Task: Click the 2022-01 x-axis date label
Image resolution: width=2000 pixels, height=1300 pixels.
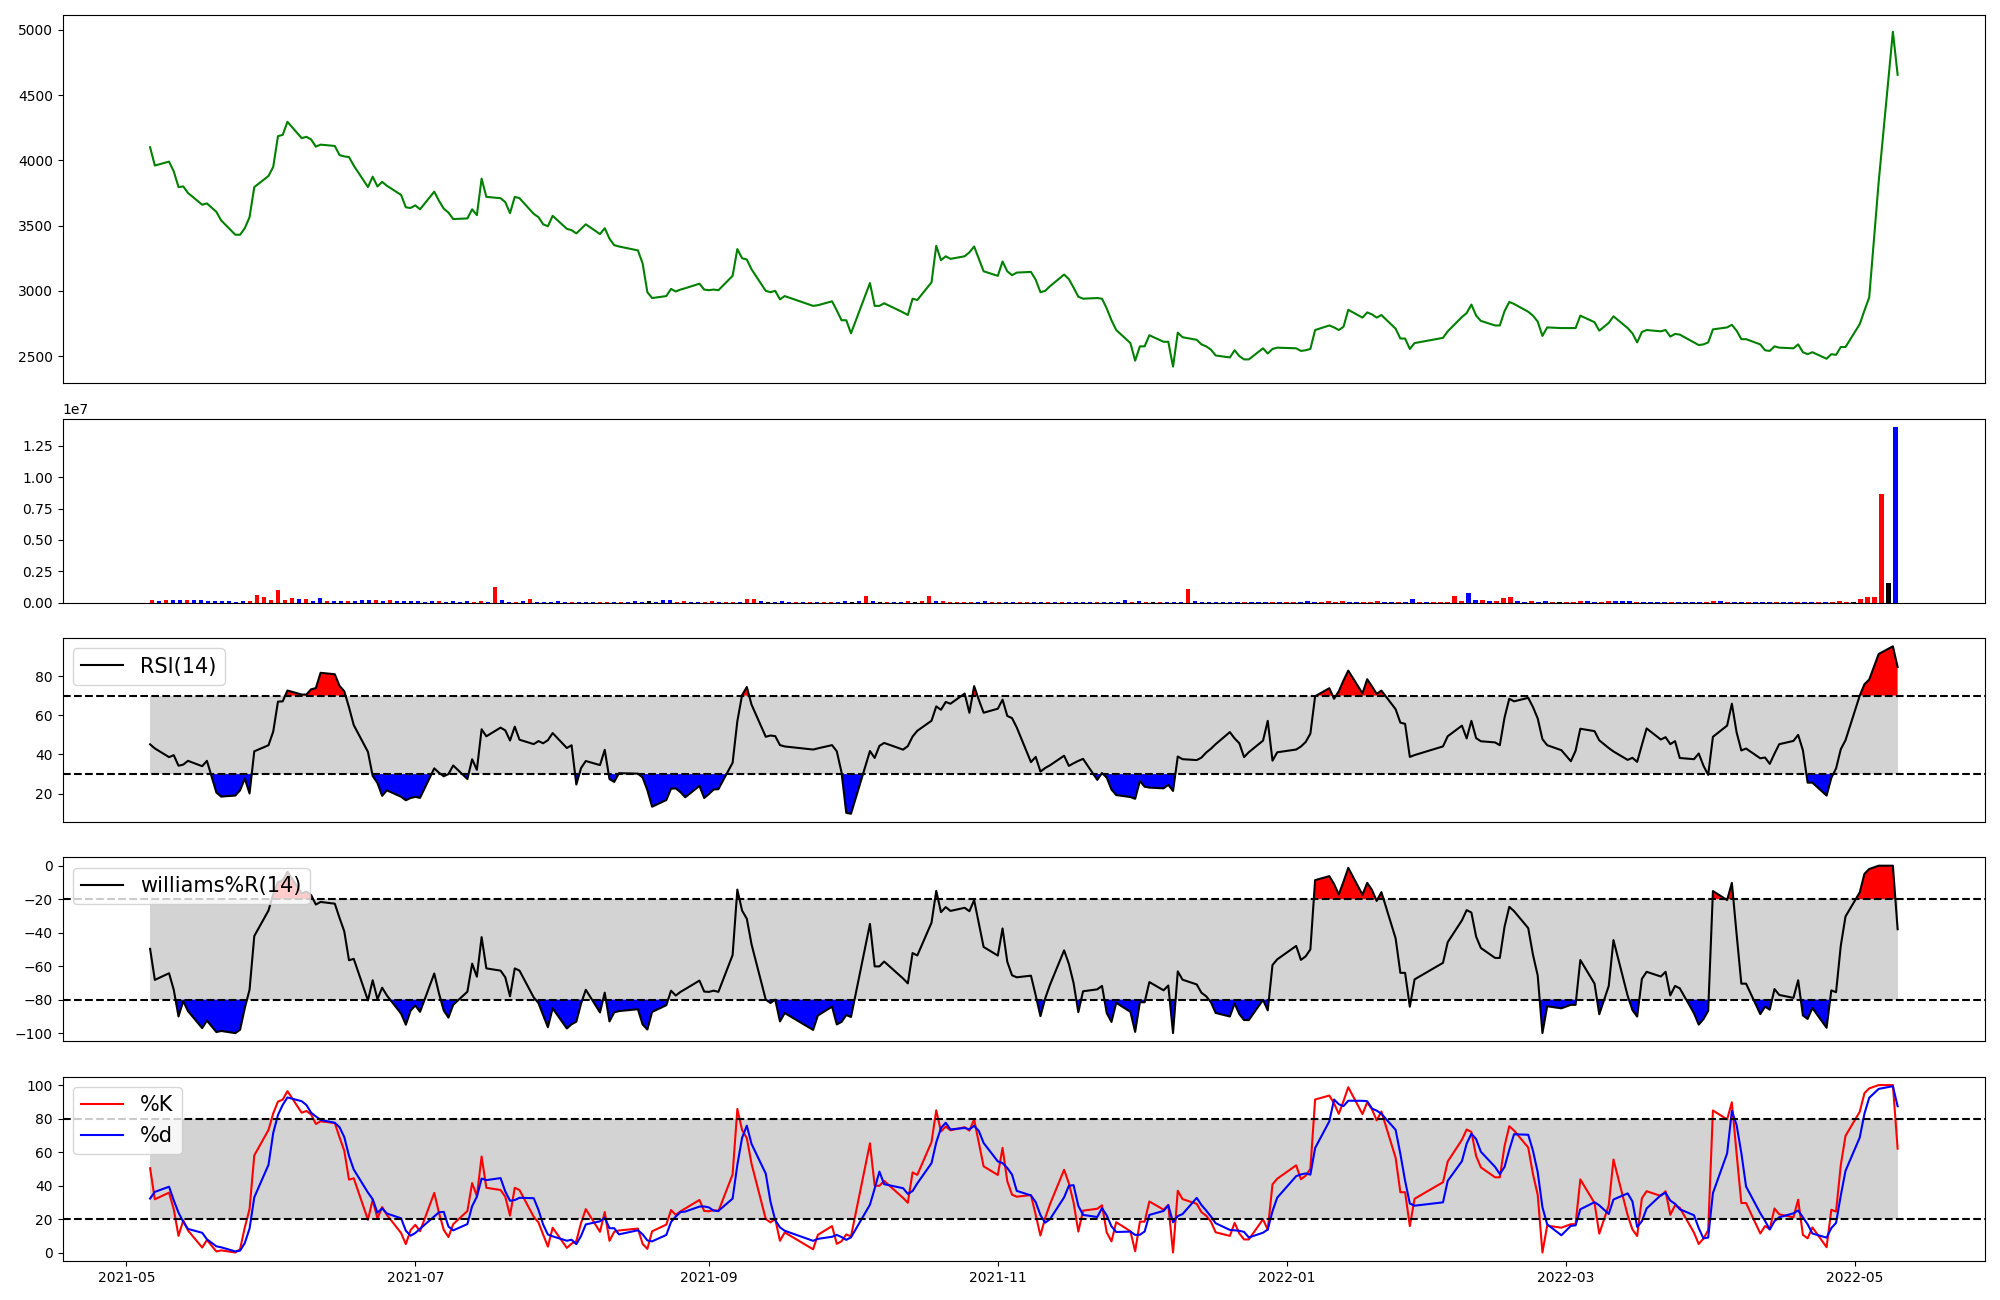Action: 1287,1276
